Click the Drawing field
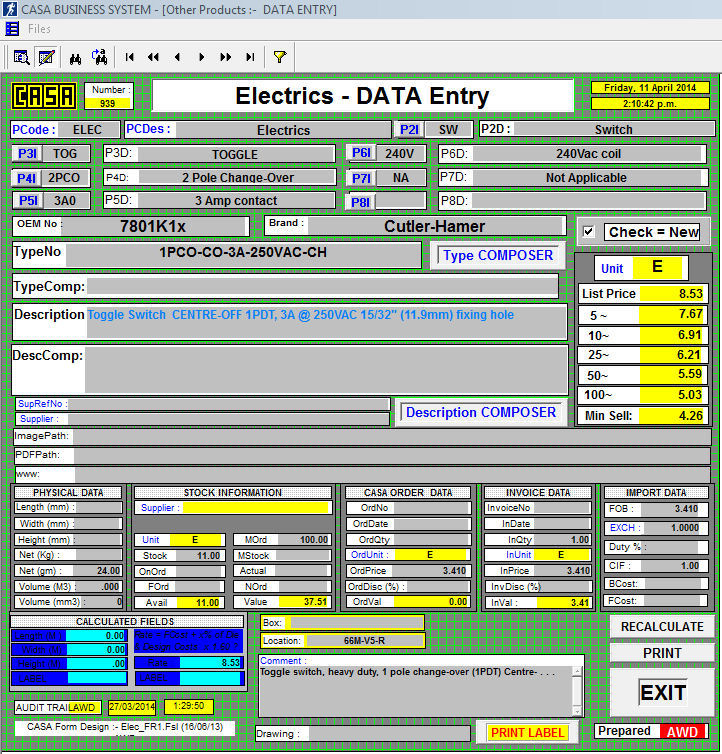 389,733
